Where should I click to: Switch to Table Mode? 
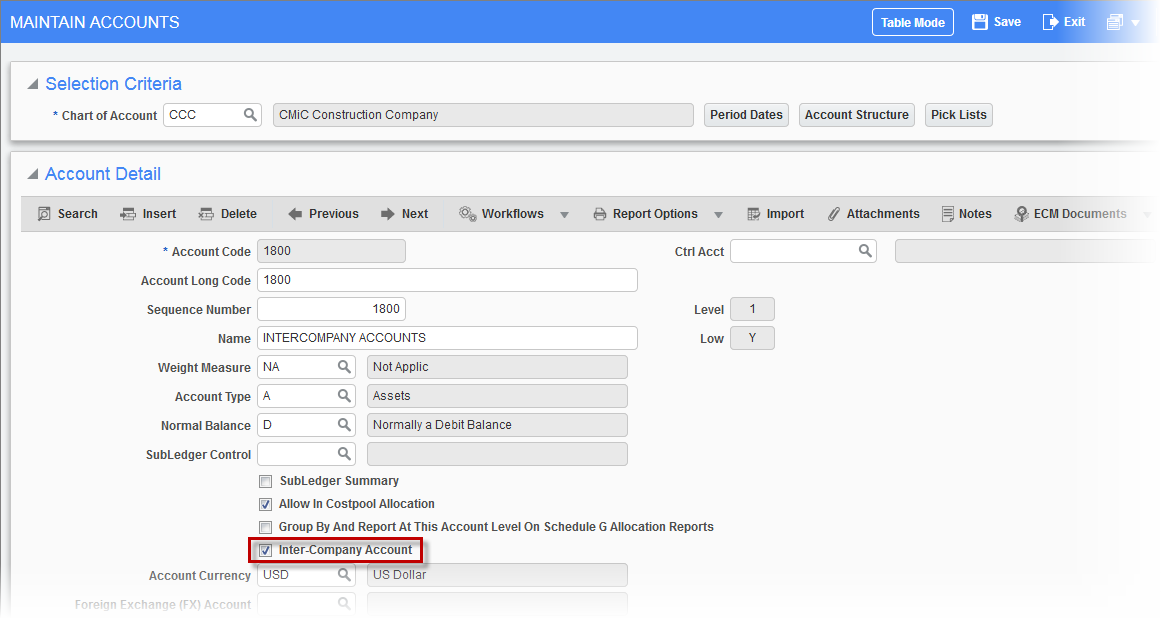pyautogui.click(x=912, y=22)
